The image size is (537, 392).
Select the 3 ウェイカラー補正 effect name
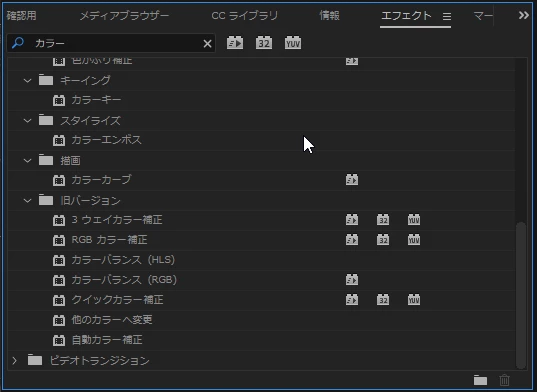coord(117,220)
